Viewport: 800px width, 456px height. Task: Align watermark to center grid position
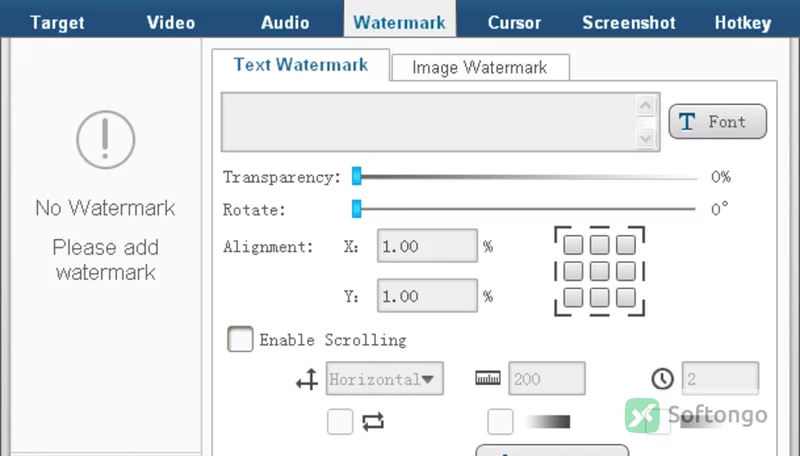pyautogui.click(x=599, y=271)
